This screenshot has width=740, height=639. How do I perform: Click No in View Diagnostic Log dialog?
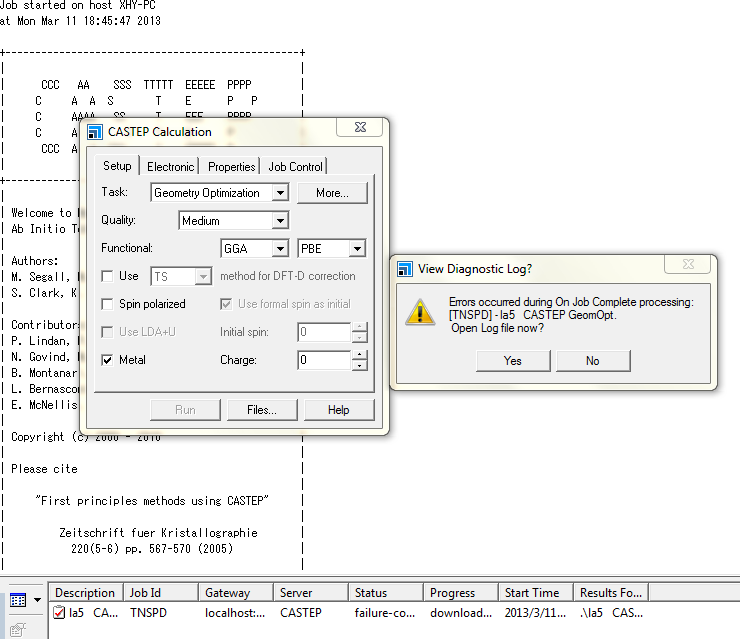click(x=593, y=361)
